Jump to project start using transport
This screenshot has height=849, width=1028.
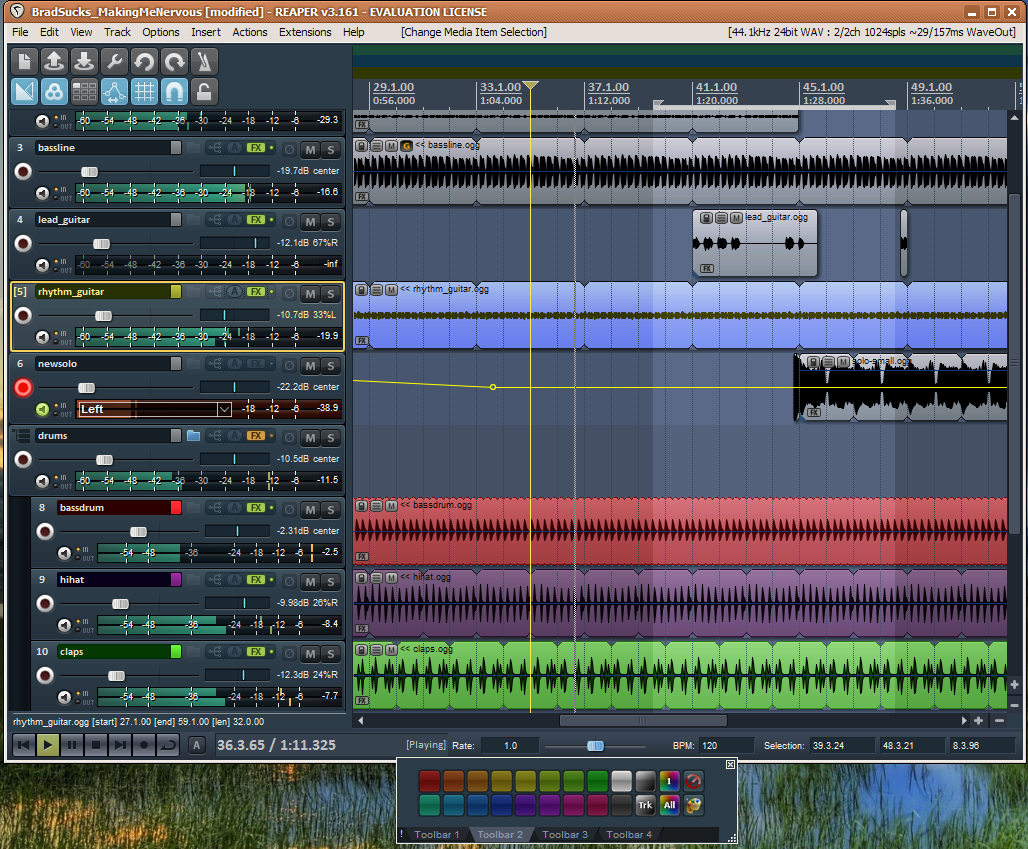pos(23,745)
